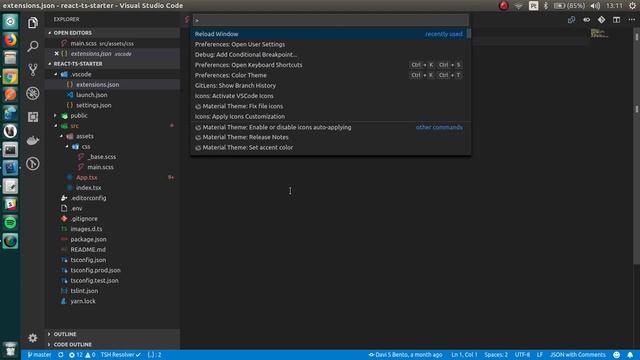Click the command palette list scrollbar
The image size is (640, 360).
coord(469,33)
